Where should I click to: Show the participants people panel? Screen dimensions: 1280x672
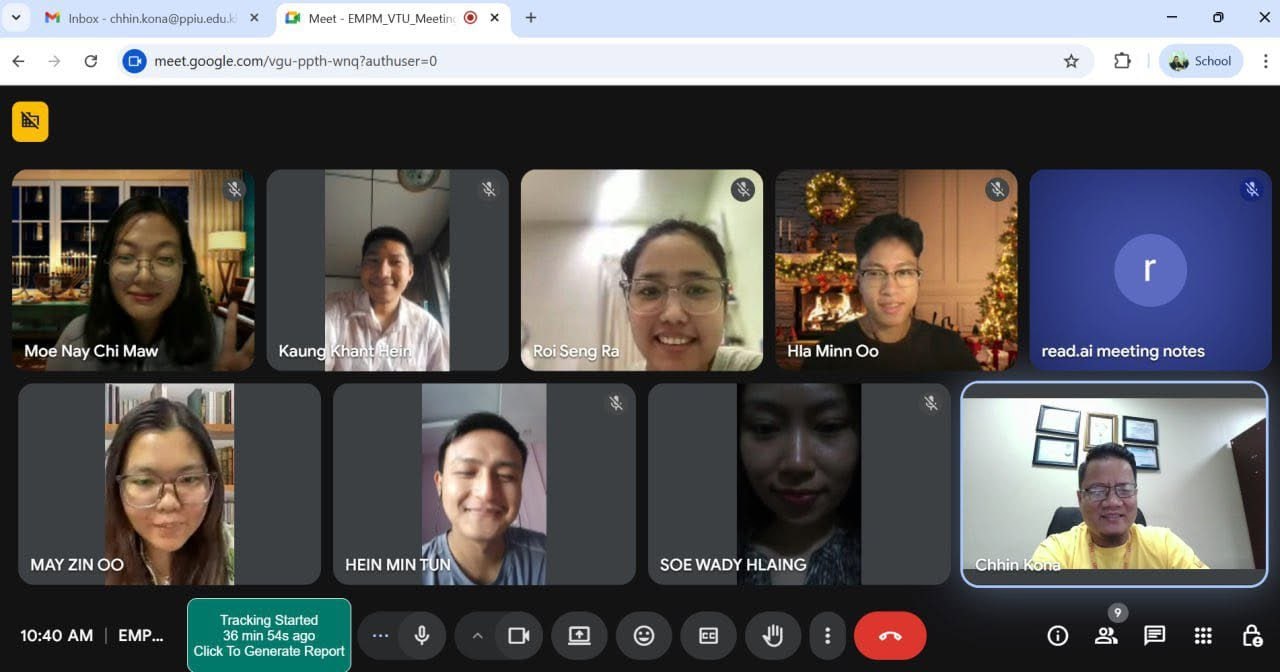coord(1106,636)
